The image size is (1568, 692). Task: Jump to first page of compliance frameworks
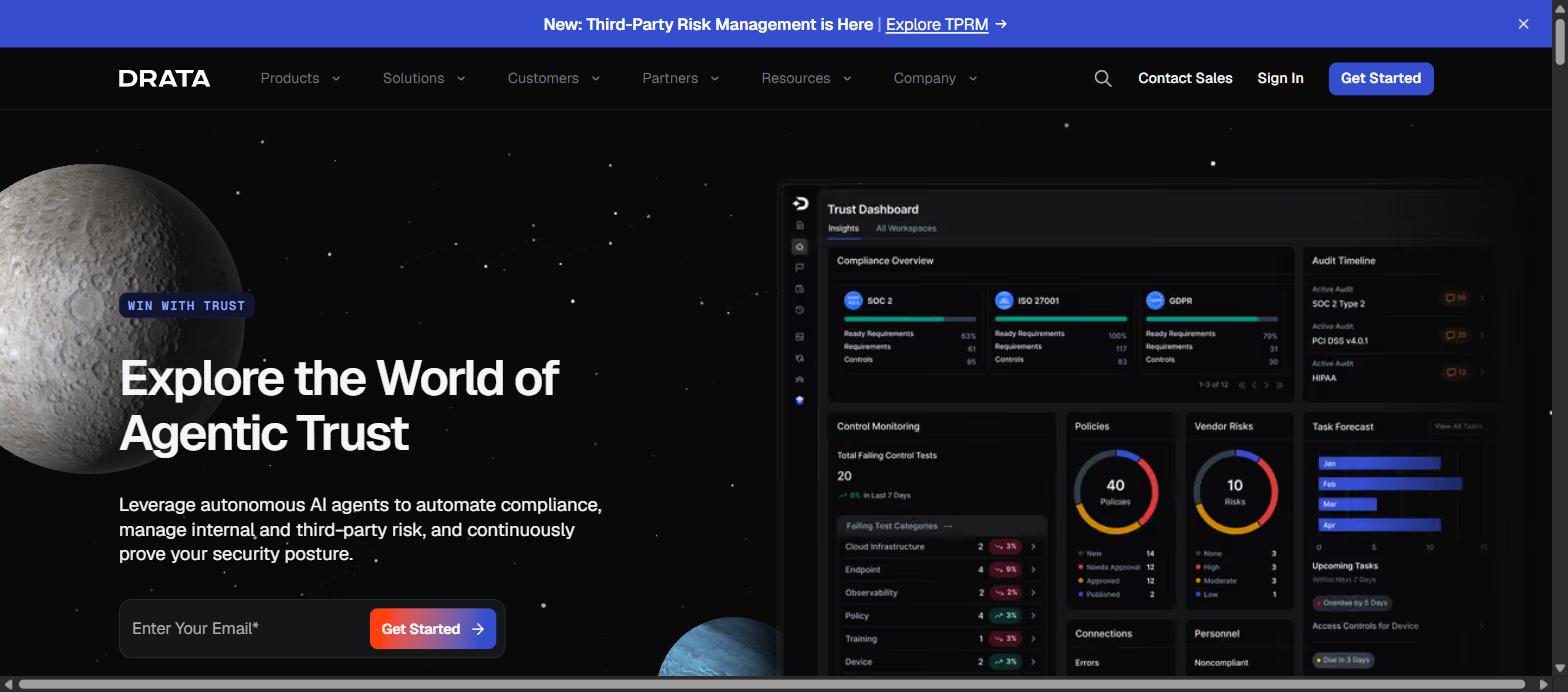click(x=1242, y=385)
